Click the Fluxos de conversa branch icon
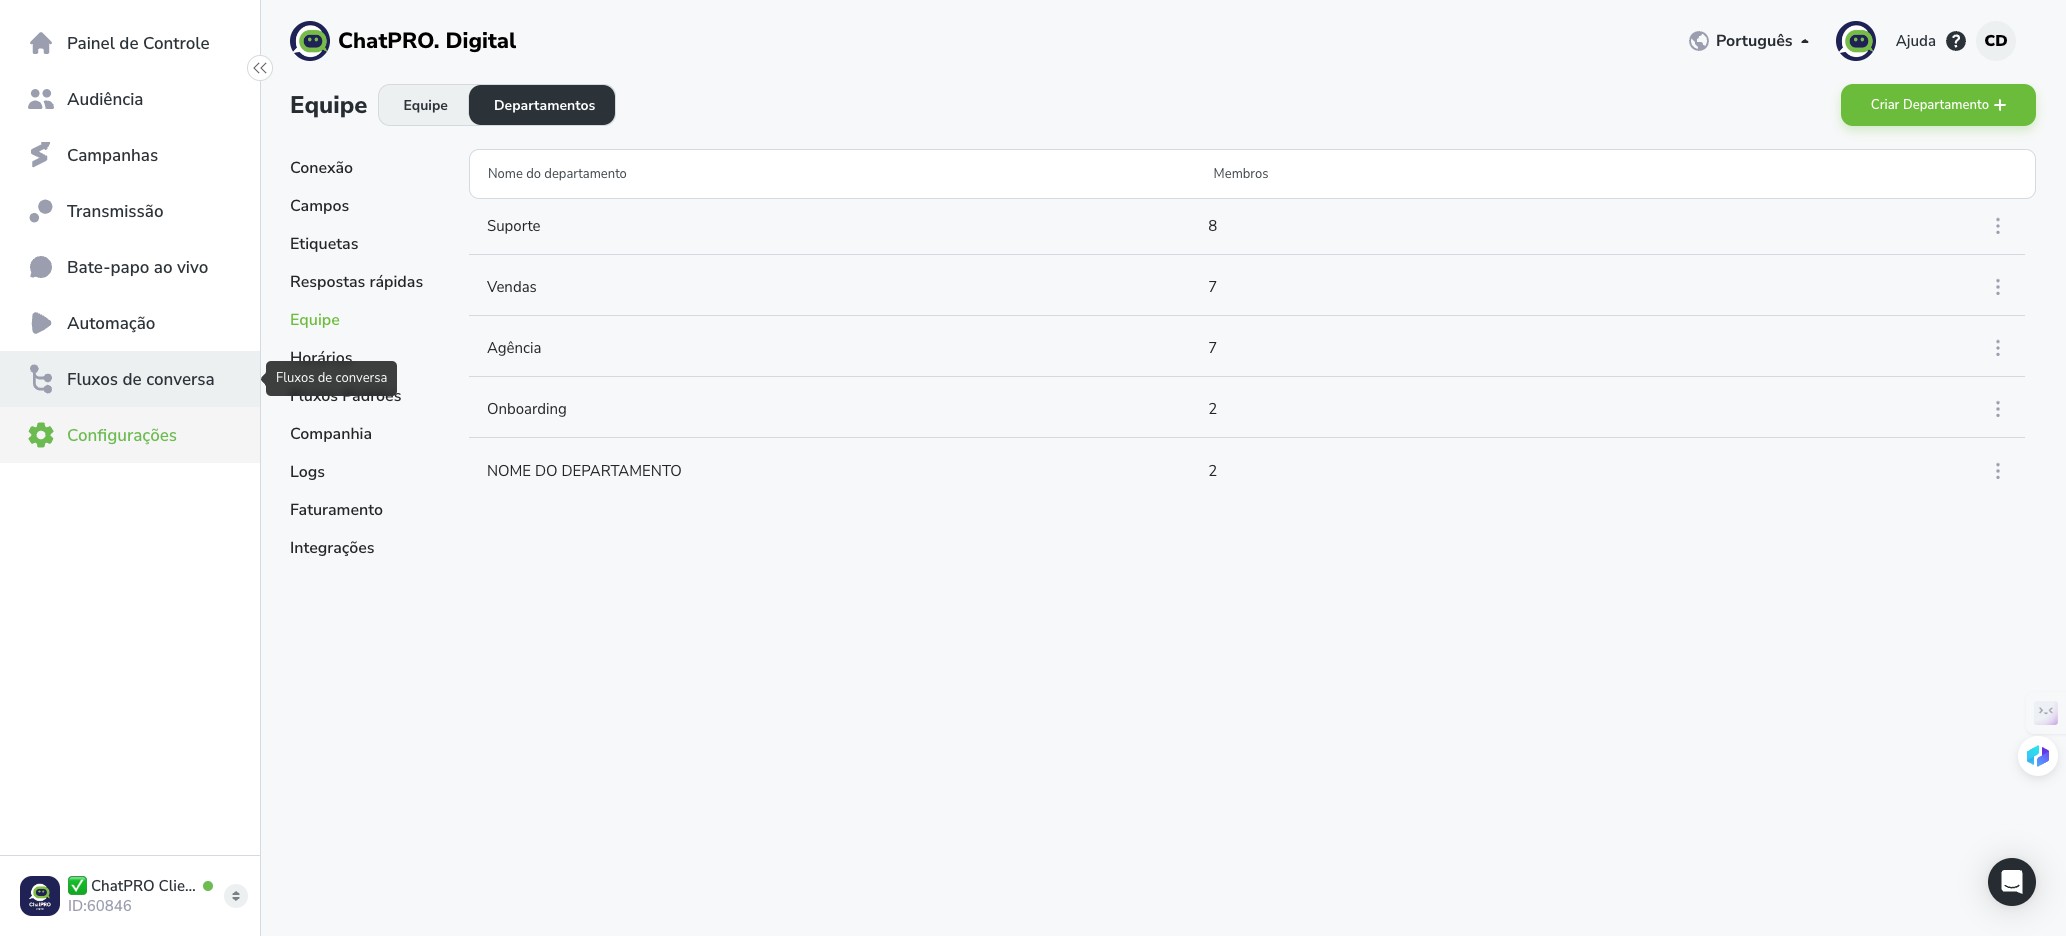2066x936 pixels. (41, 379)
